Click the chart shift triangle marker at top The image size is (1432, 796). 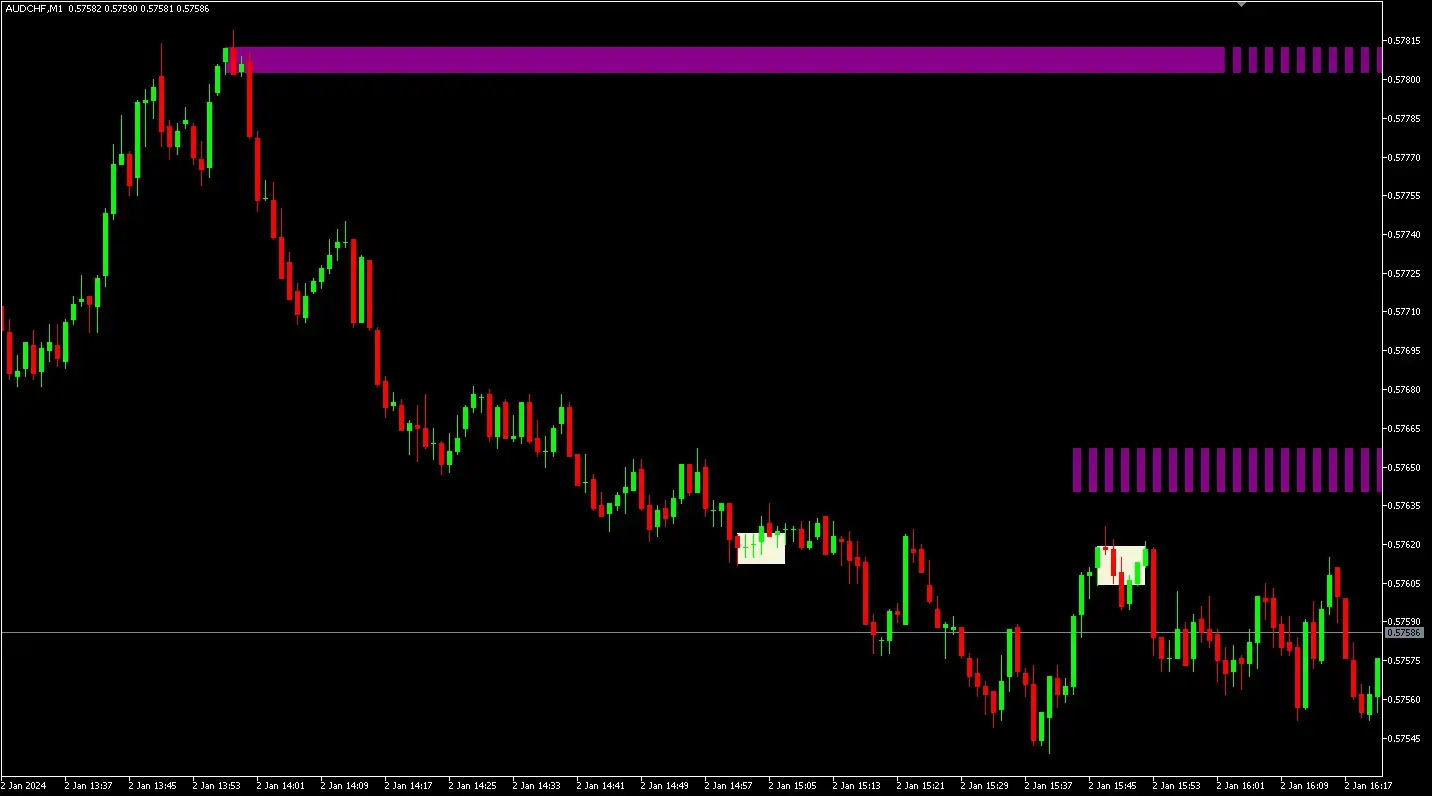[1241, 4]
